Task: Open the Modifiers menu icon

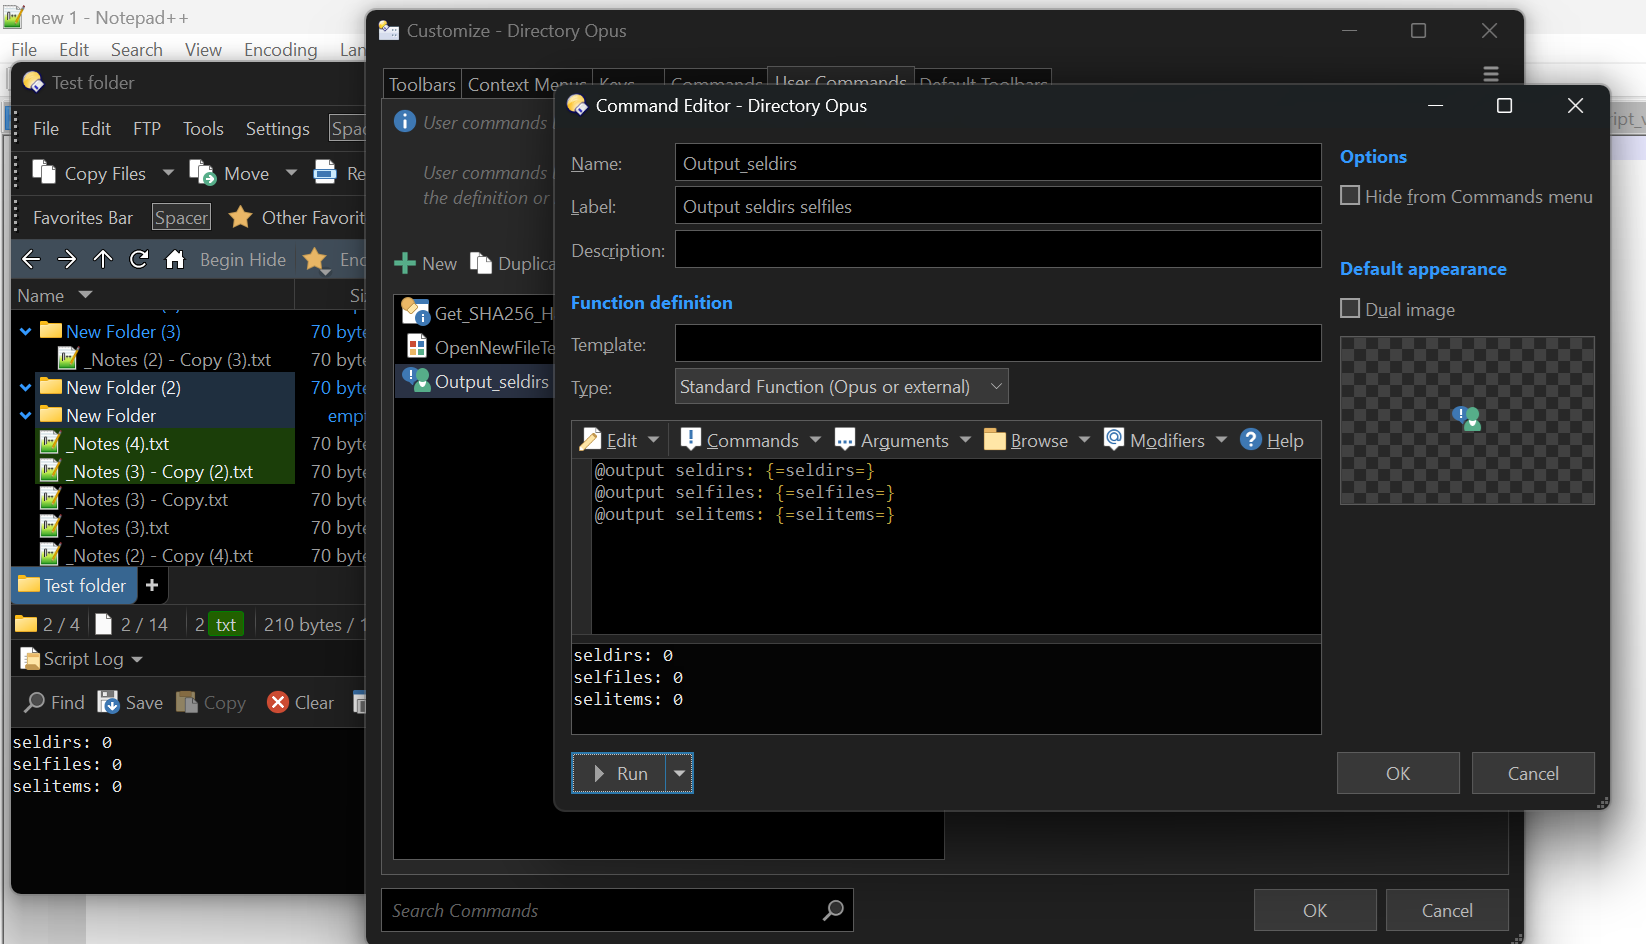Action: point(1114,440)
